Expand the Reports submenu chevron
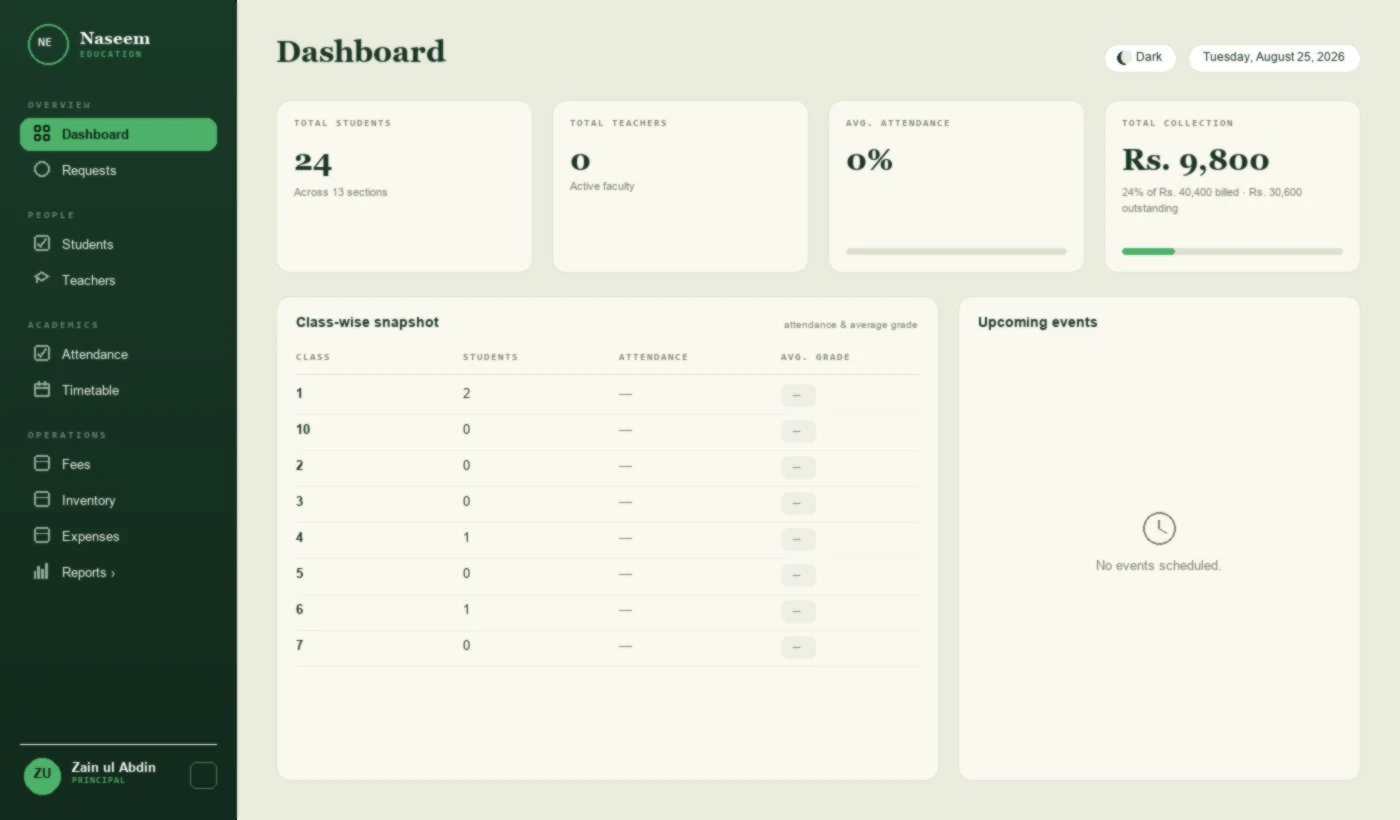 pos(113,573)
